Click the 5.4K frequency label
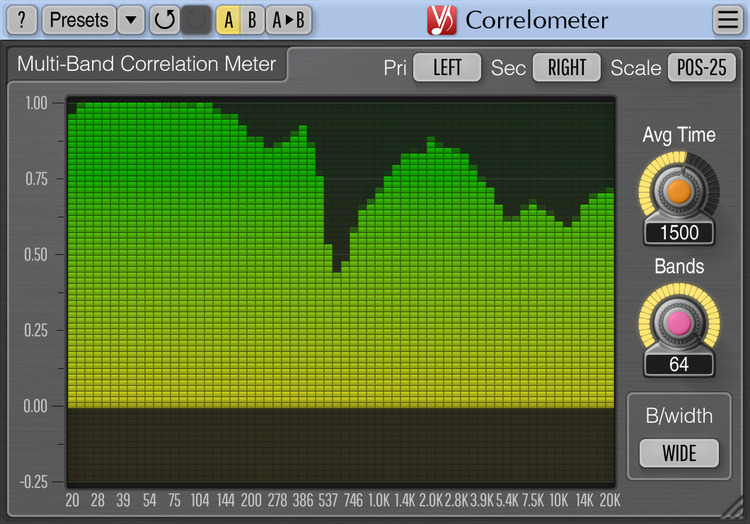Image resolution: width=750 pixels, height=524 pixels. (507, 501)
